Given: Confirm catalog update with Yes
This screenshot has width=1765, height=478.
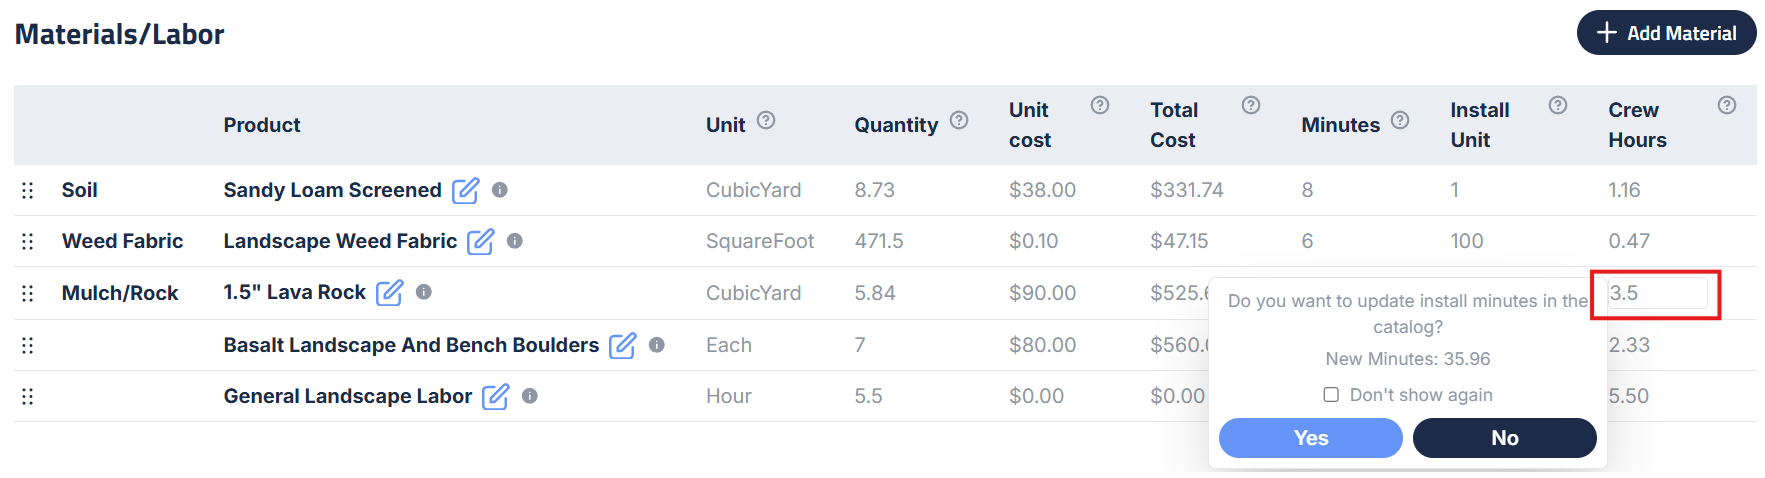Looking at the screenshot, I should coord(1310,438).
